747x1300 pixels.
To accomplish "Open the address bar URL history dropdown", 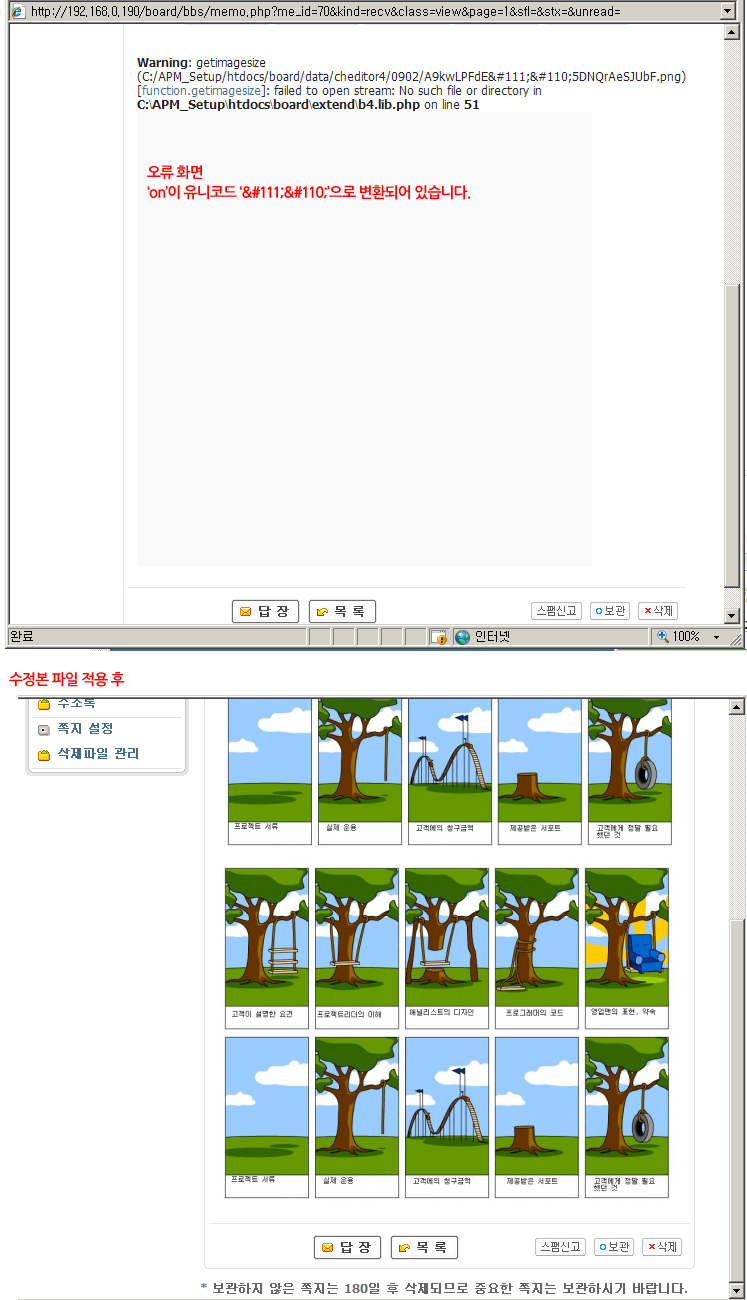I will click(x=728, y=11).
